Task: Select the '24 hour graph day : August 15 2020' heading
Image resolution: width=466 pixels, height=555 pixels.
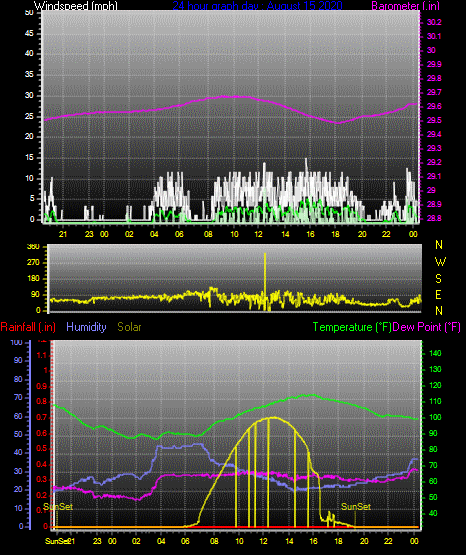Action: 258,6
